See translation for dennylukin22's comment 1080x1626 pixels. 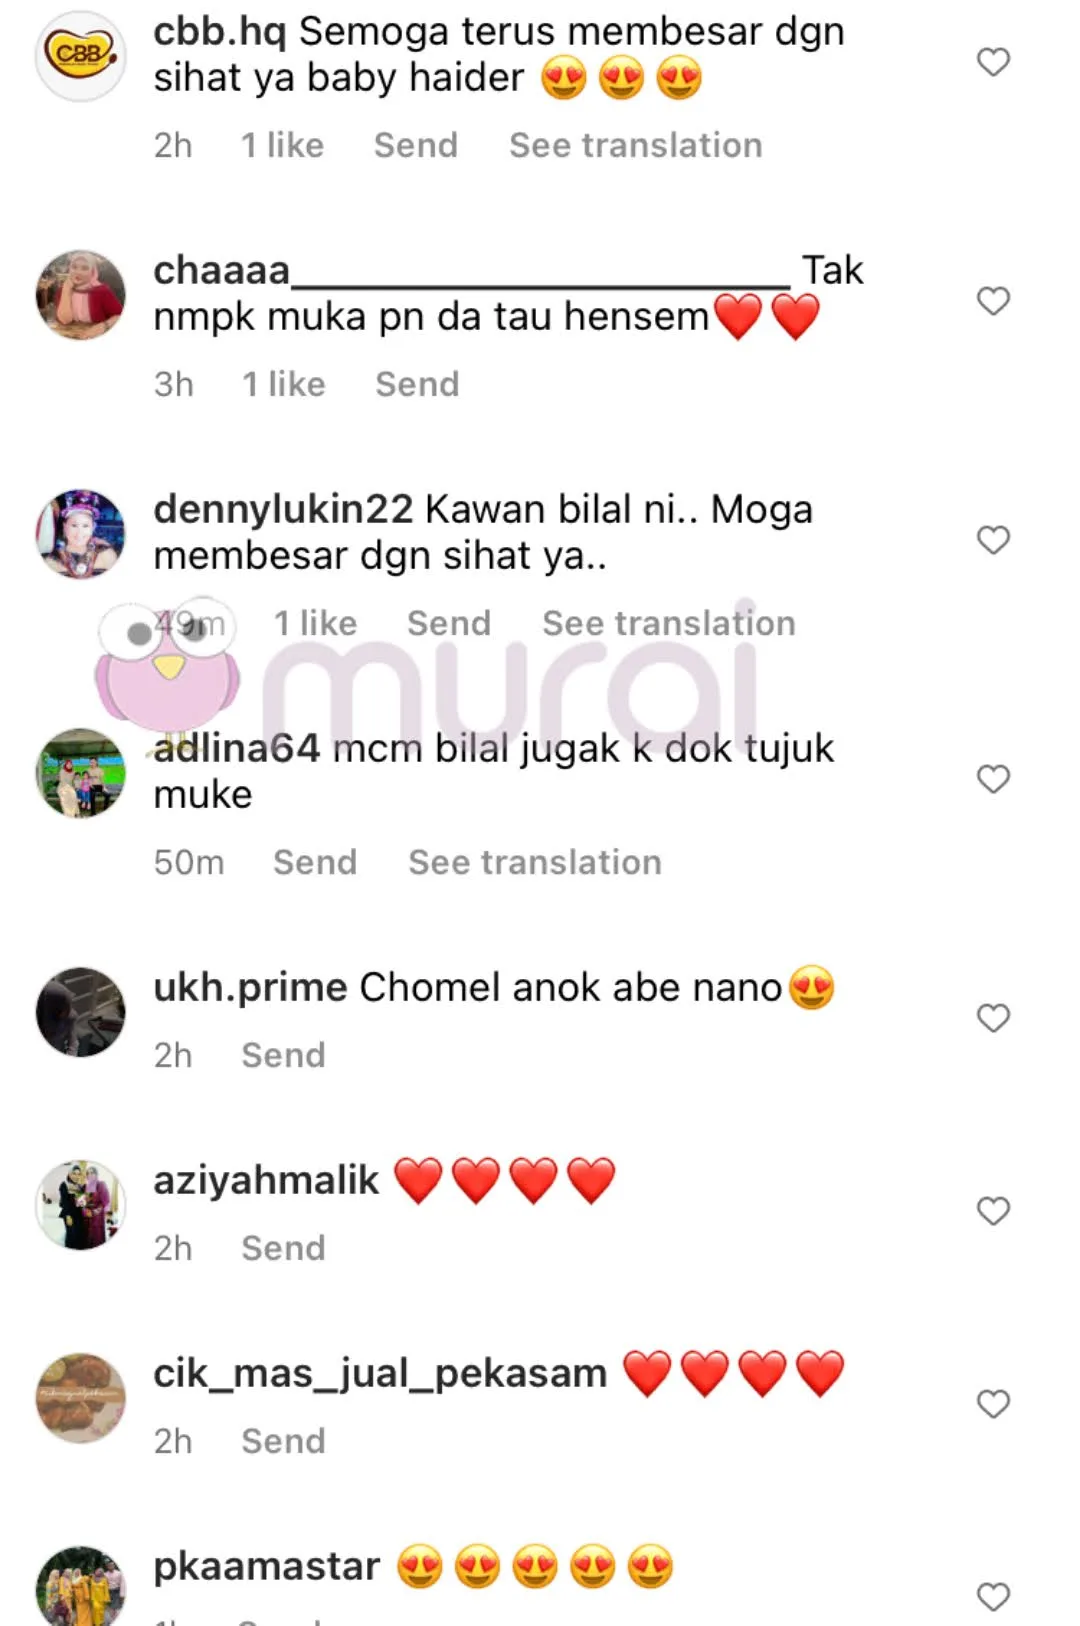coord(669,623)
